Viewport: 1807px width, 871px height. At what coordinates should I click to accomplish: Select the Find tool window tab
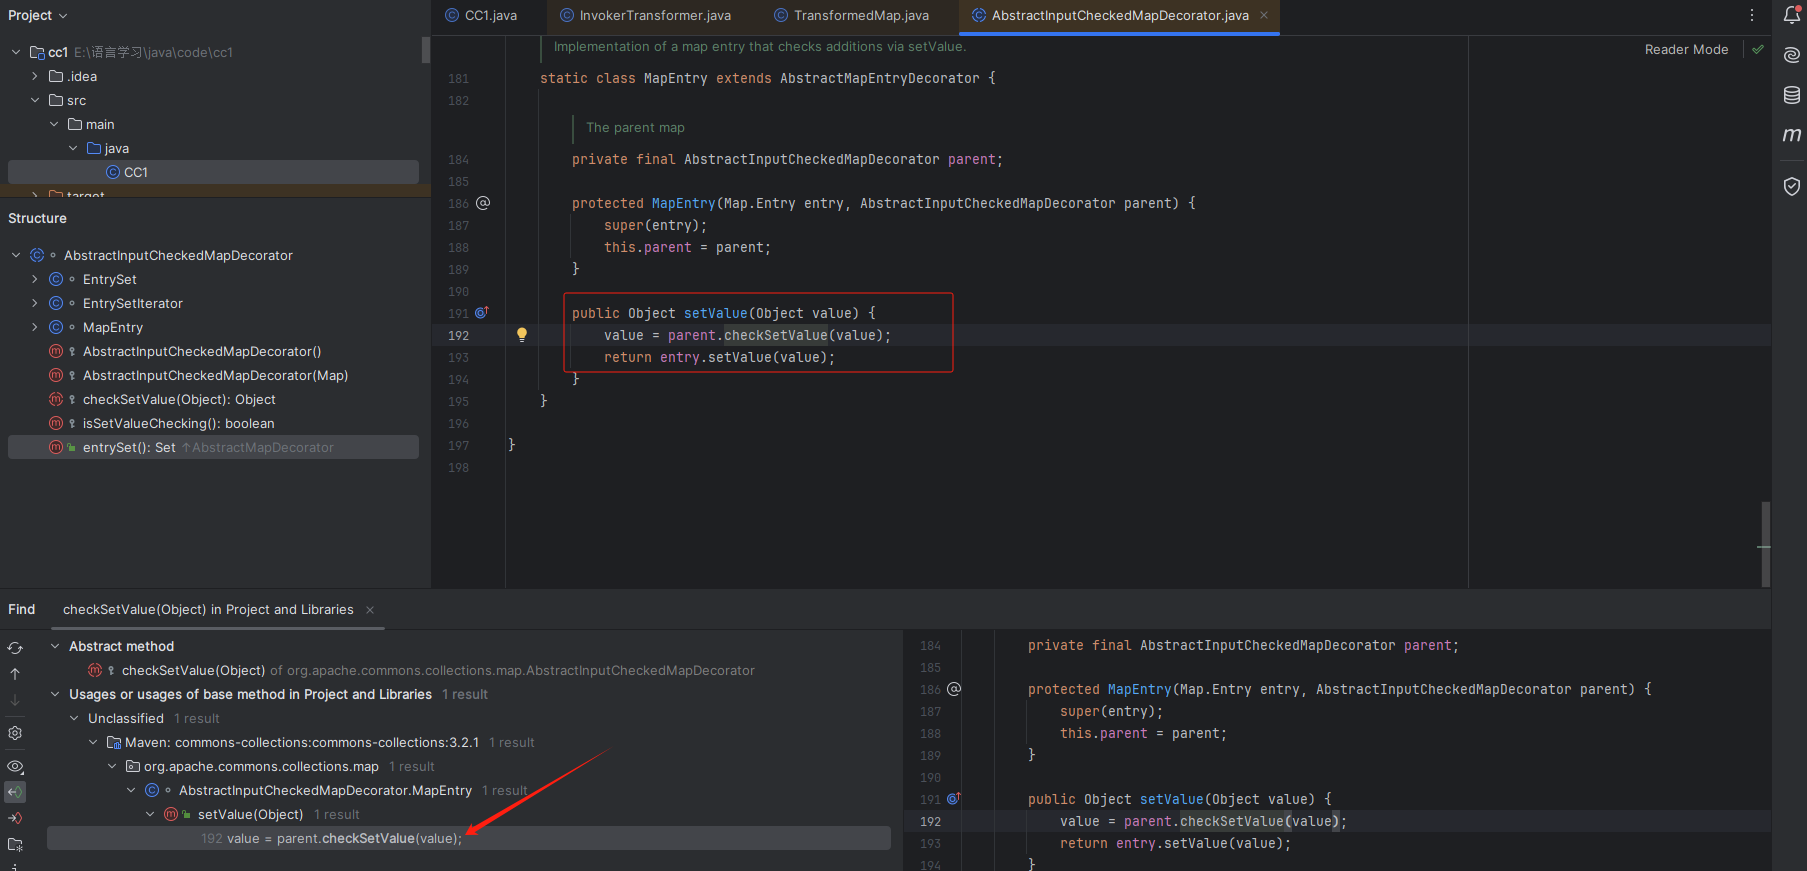22,610
